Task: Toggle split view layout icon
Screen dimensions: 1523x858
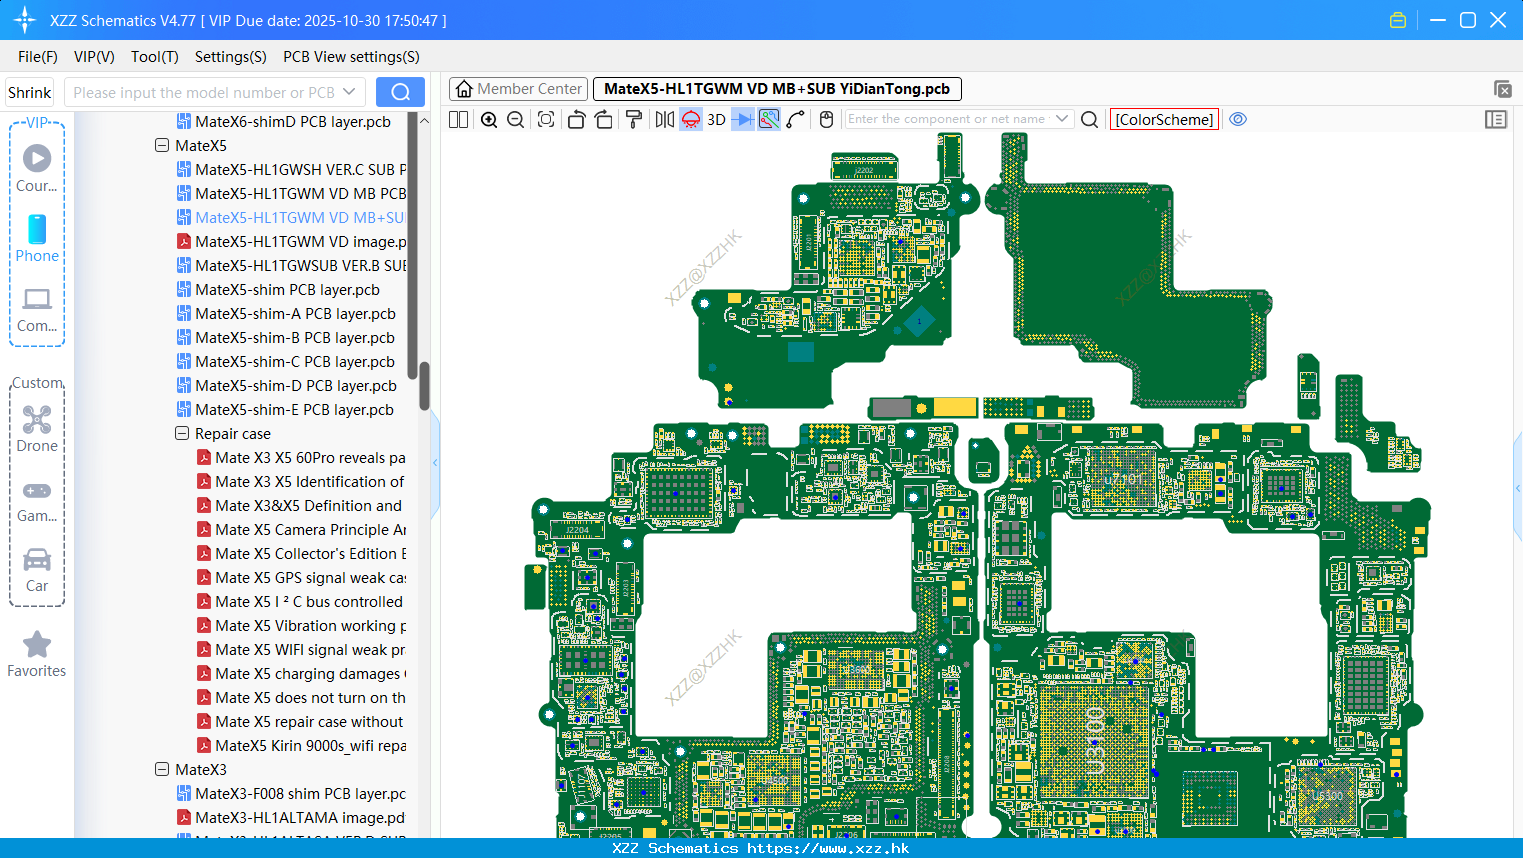Action: 458,119
